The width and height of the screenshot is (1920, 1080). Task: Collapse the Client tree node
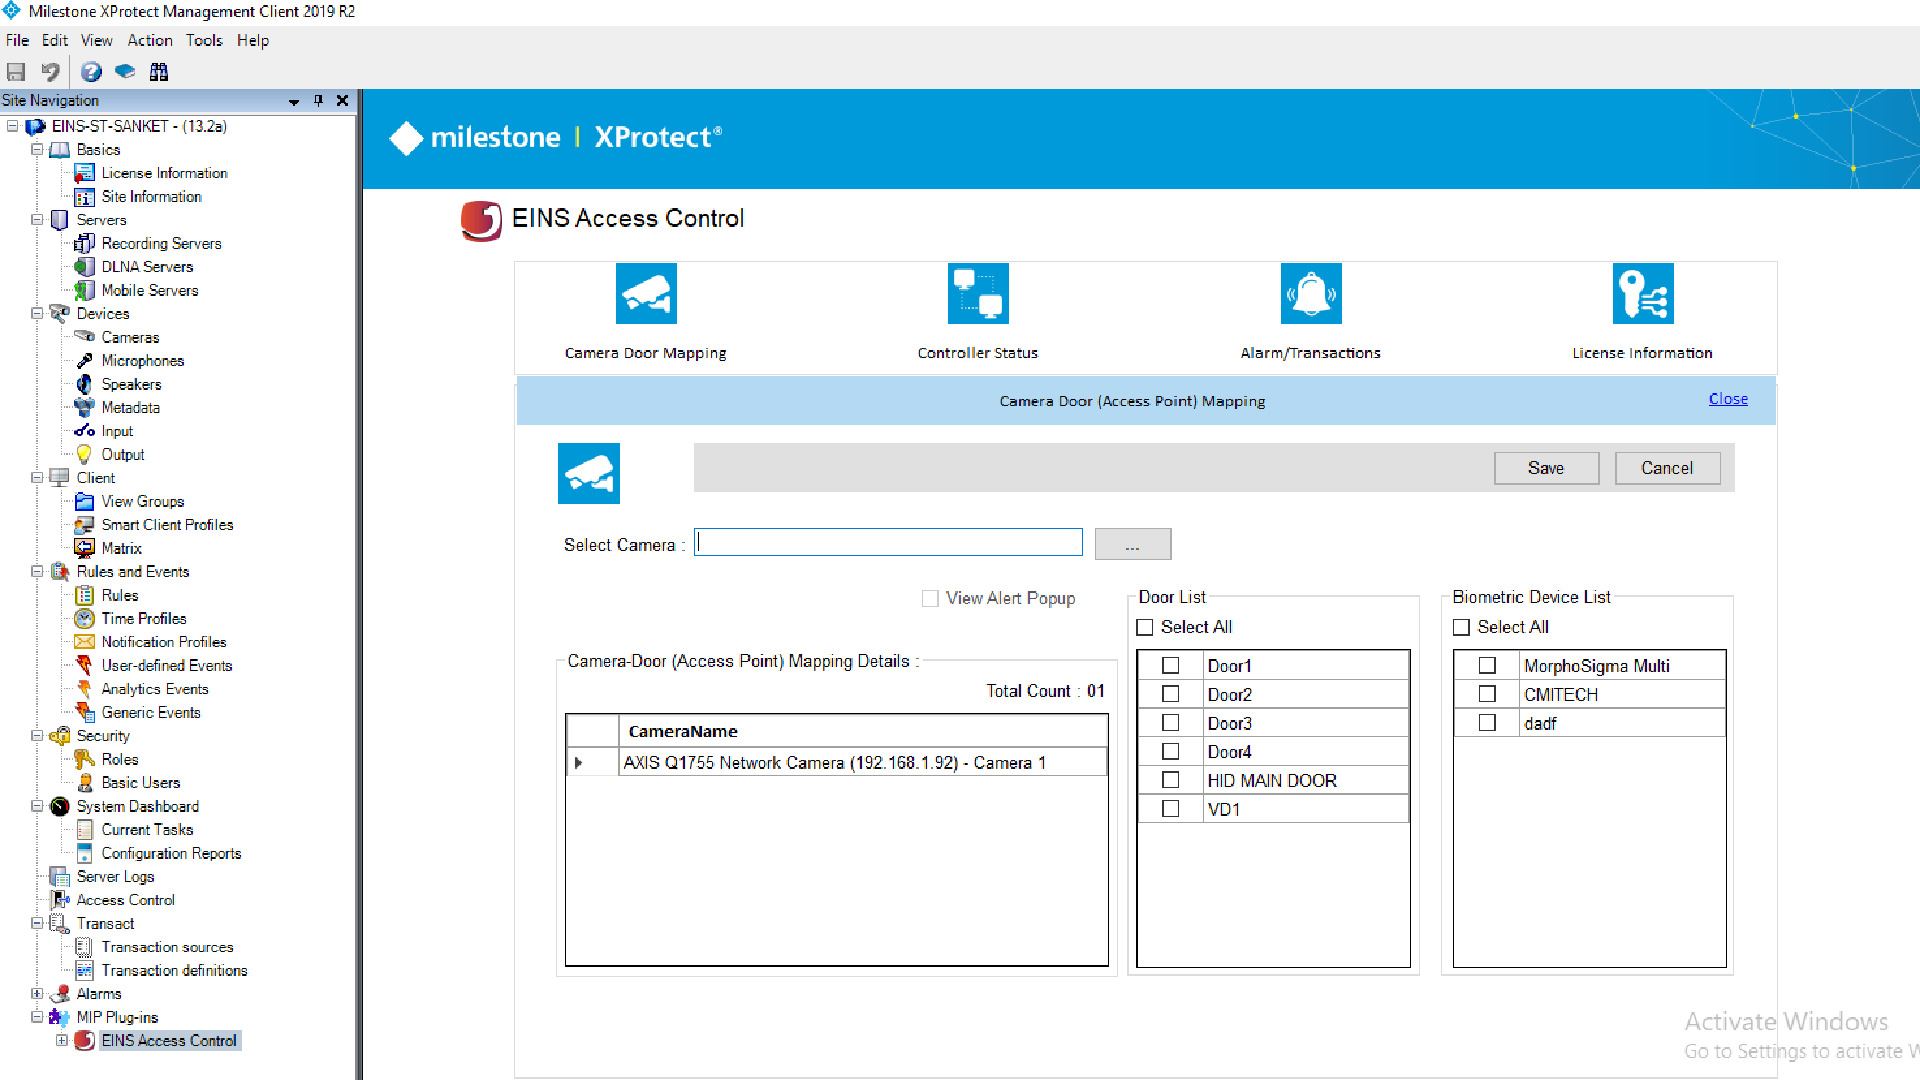click(37, 478)
